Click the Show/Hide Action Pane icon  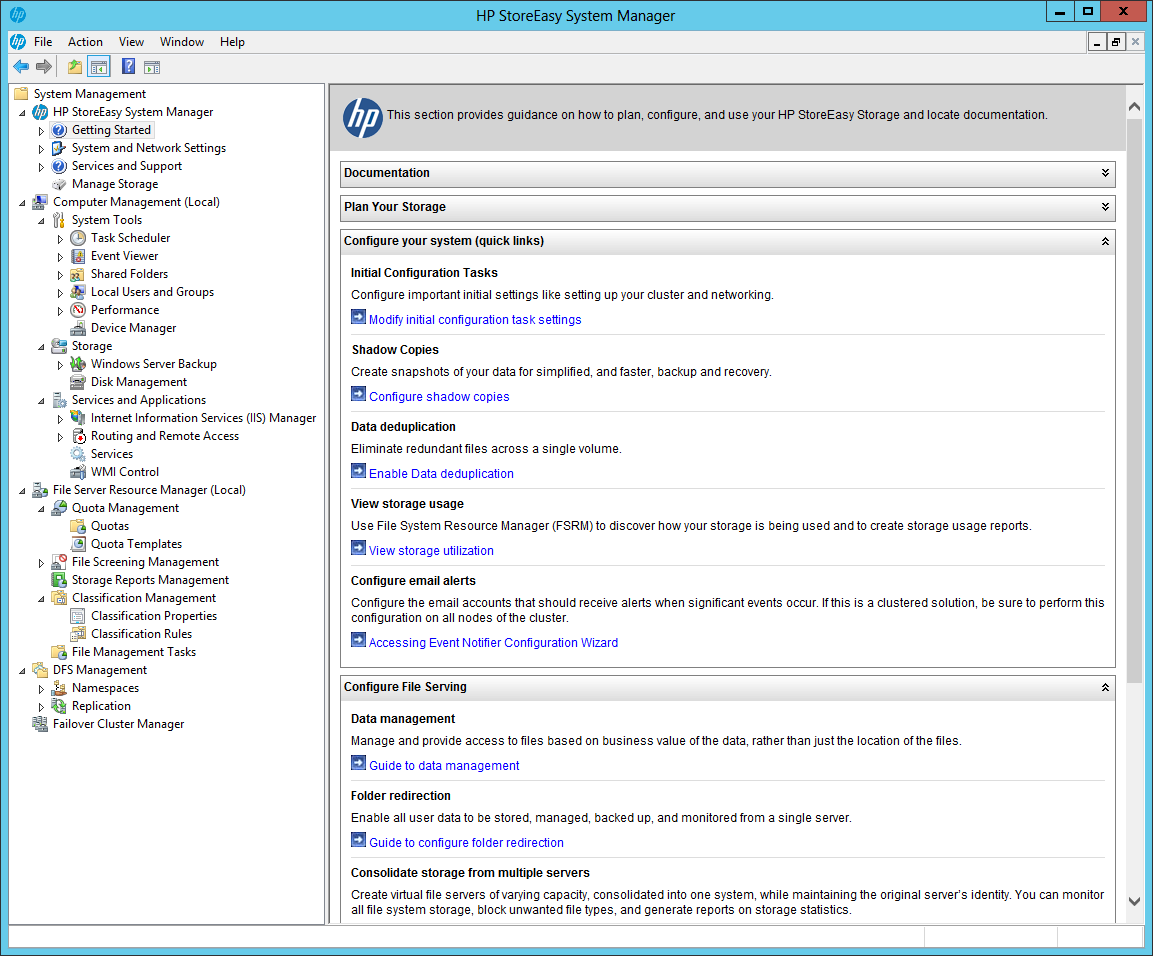[152, 68]
